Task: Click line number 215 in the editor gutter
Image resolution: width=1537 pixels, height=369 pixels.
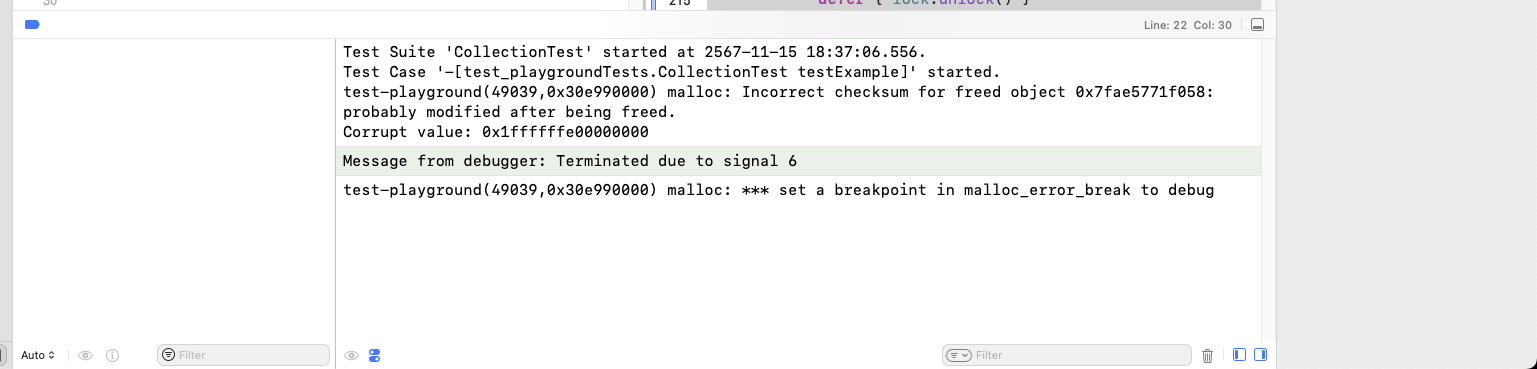Action: click(680, 4)
